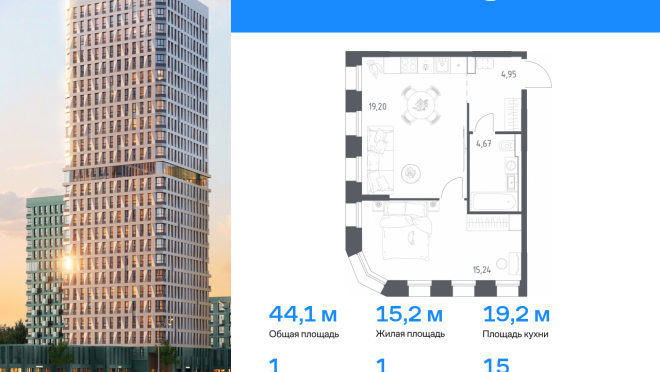Select the 44,1 м total area value

coord(303,314)
